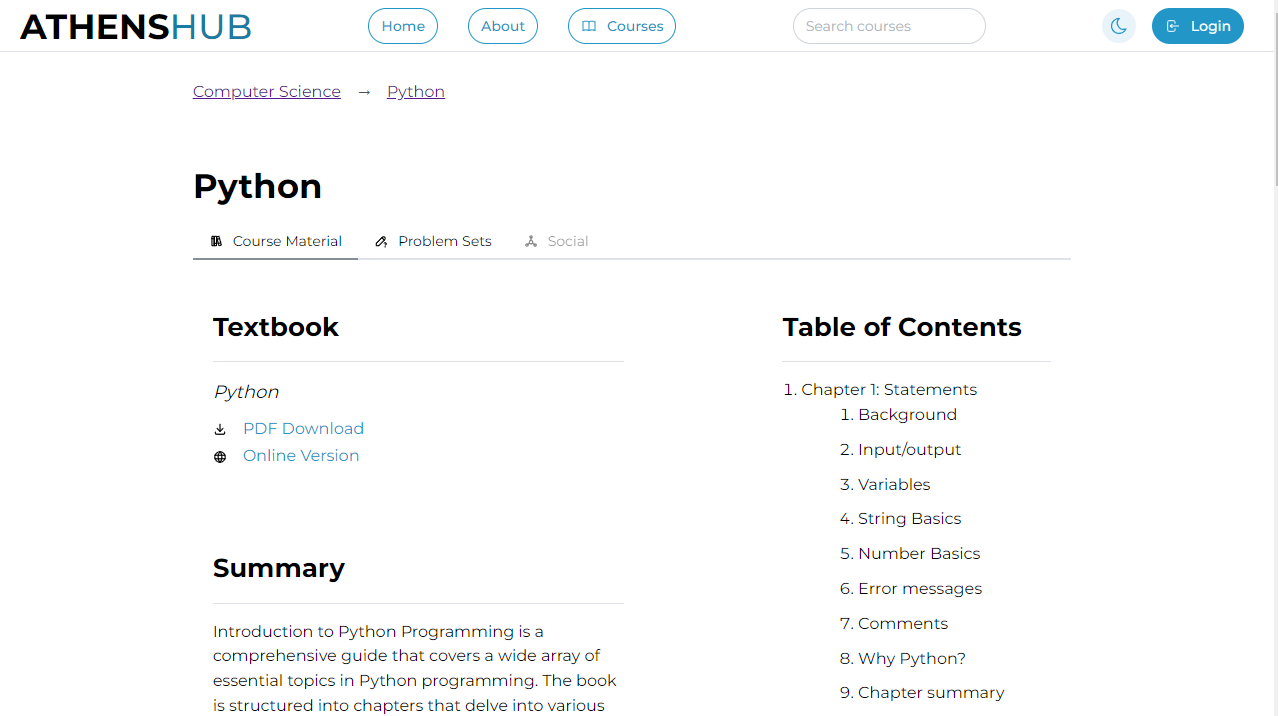Image resolution: width=1278 pixels, height=716 pixels.
Task: Click the globe icon beside Online Version
Action: tap(220, 457)
